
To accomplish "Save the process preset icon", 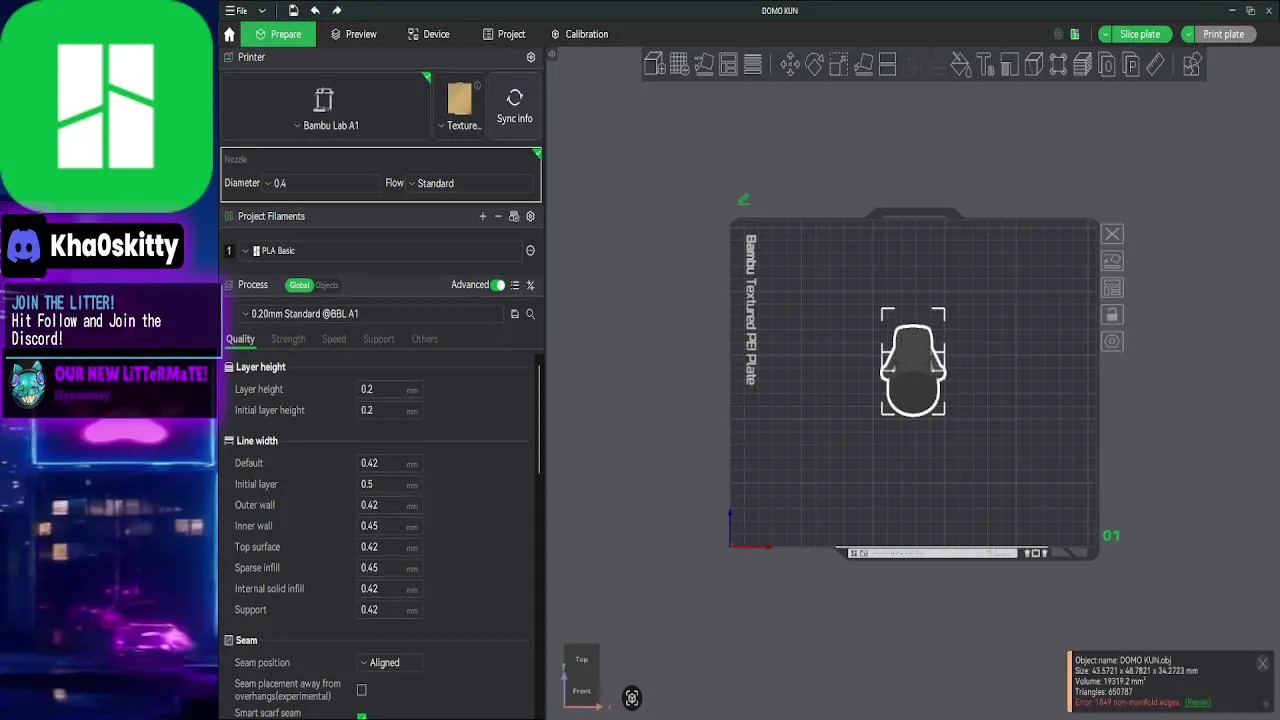I will (x=515, y=314).
